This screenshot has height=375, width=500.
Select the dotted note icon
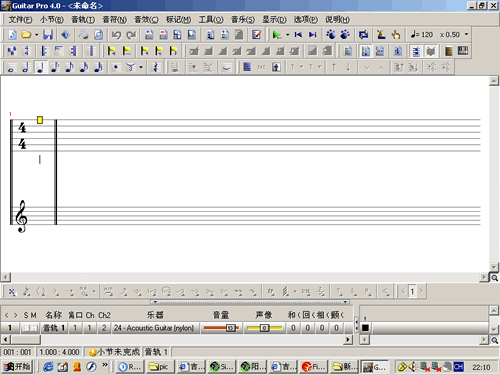click(x=116, y=67)
